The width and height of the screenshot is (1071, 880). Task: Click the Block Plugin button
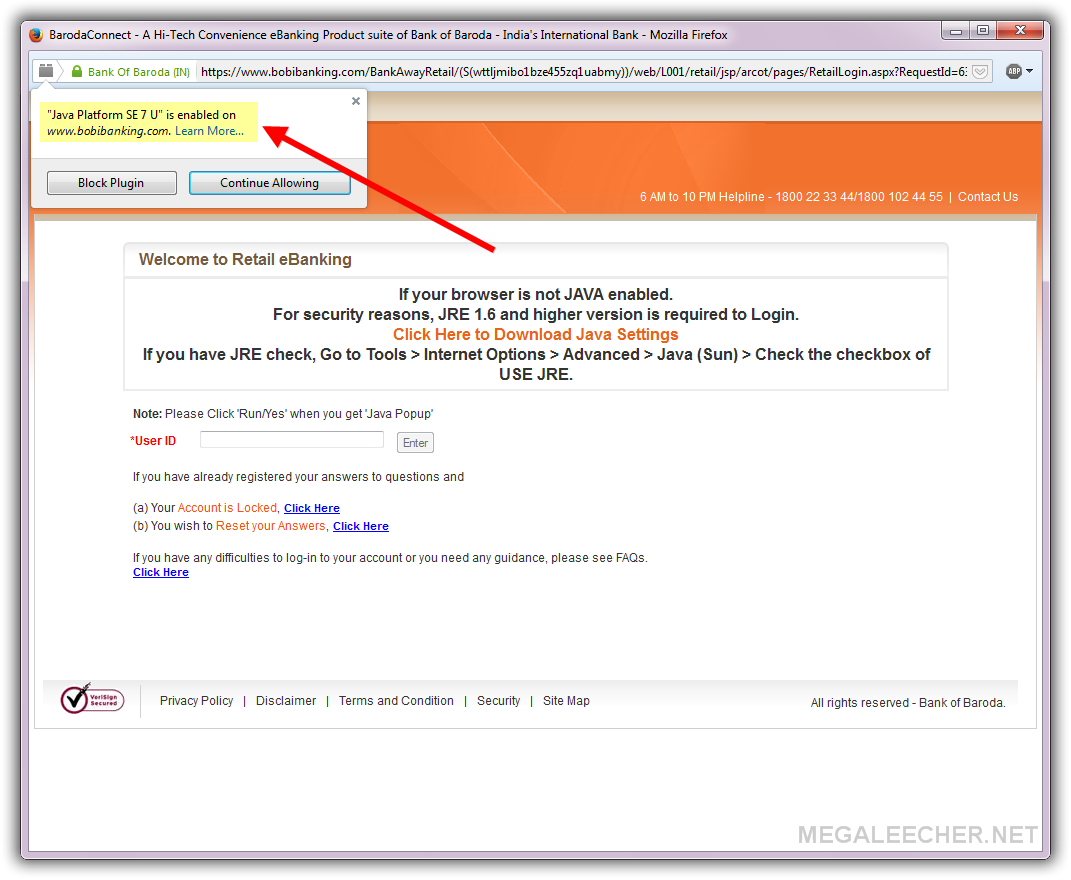pos(111,183)
